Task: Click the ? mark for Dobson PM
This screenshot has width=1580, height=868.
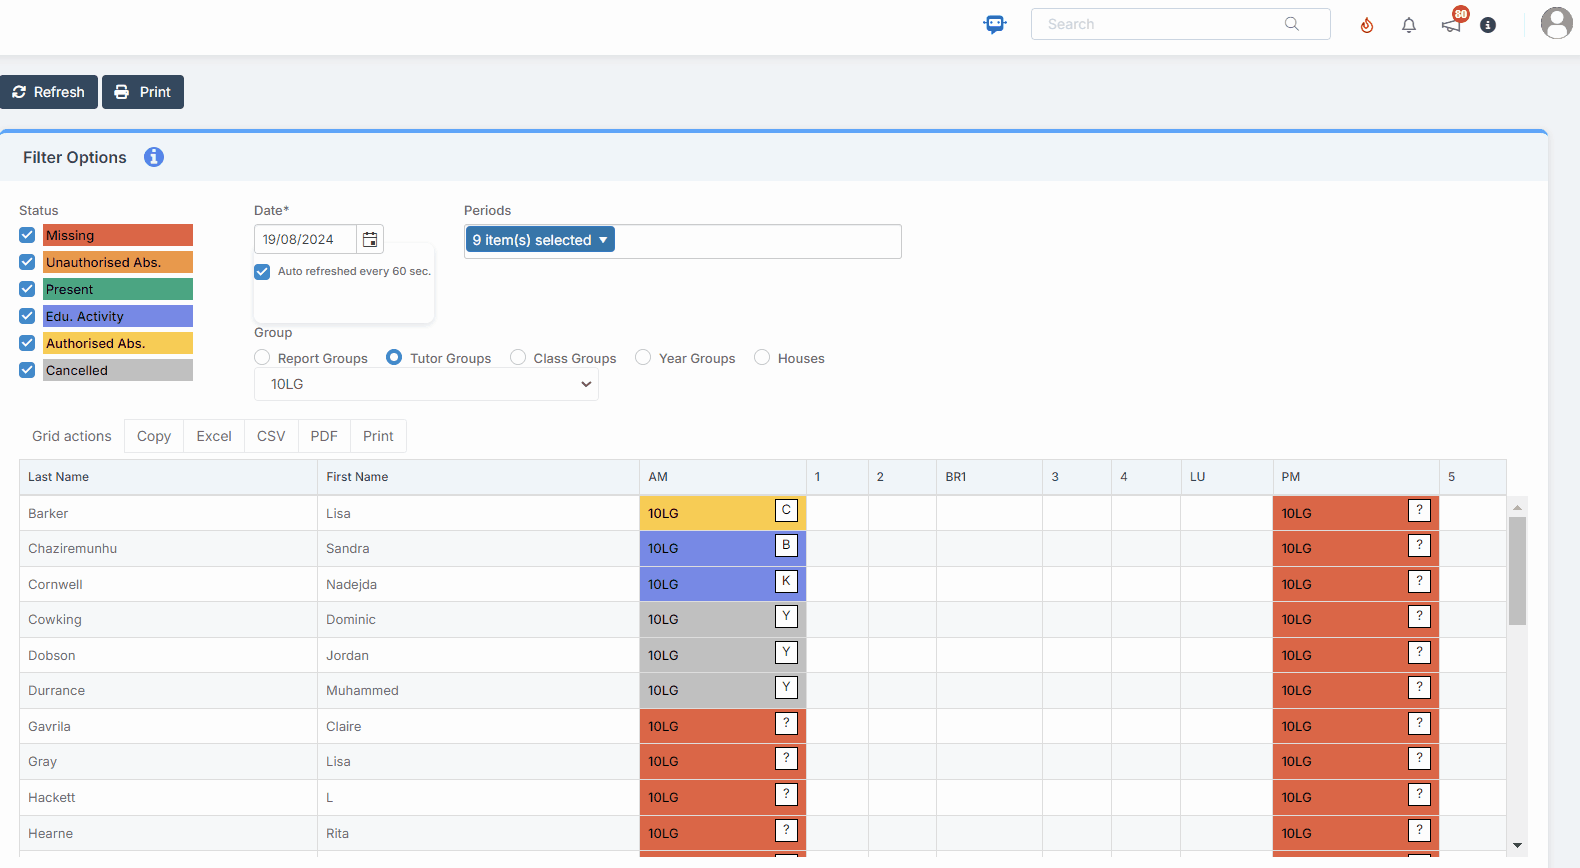Action: (1419, 652)
